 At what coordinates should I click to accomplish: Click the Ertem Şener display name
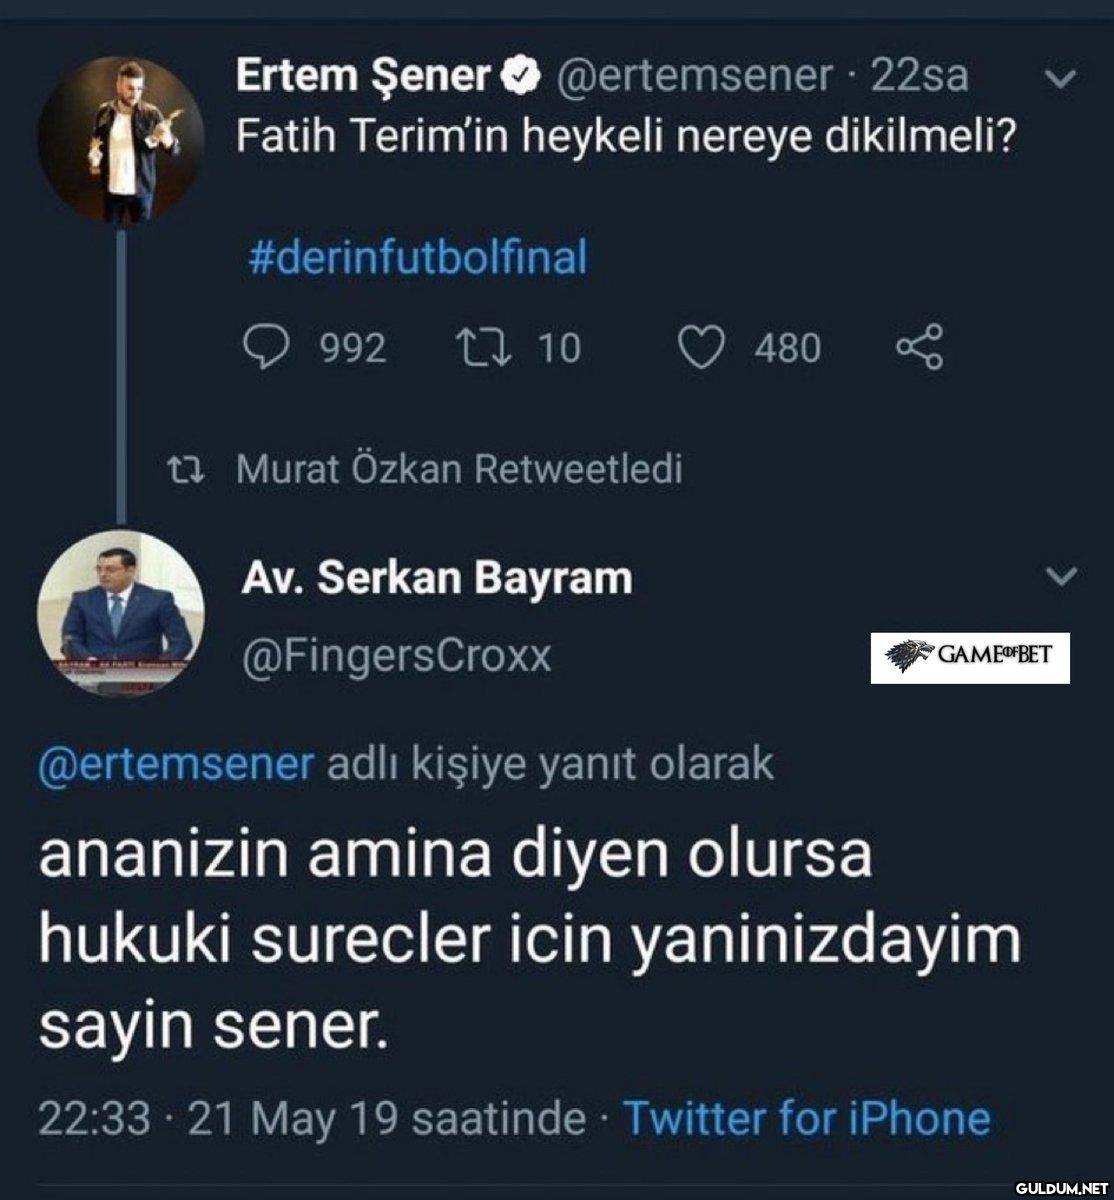pyautogui.click(x=363, y=76)
